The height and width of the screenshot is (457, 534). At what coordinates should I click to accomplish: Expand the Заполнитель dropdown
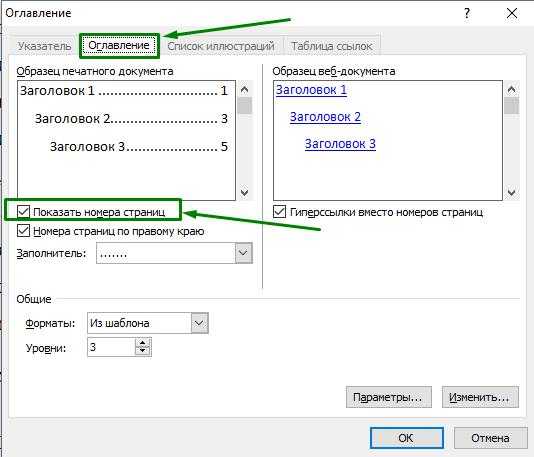pos(243,253)
